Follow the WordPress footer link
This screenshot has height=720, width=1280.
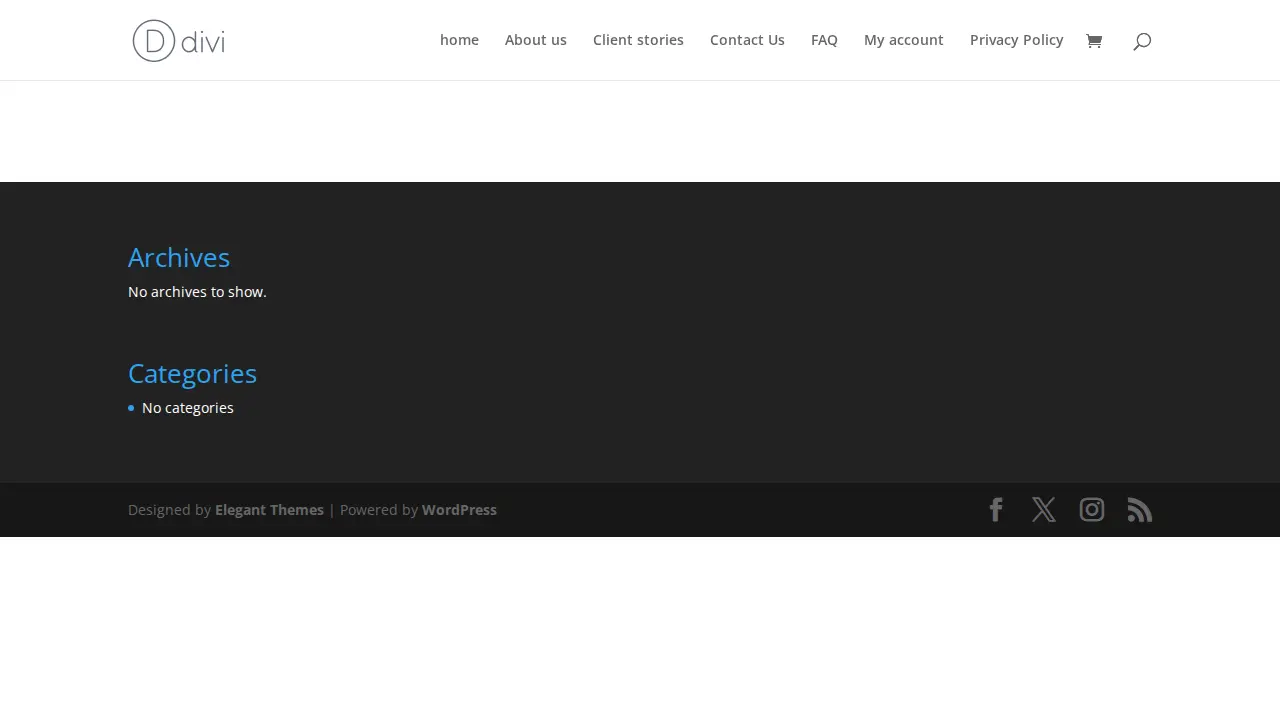coord(459,510)
